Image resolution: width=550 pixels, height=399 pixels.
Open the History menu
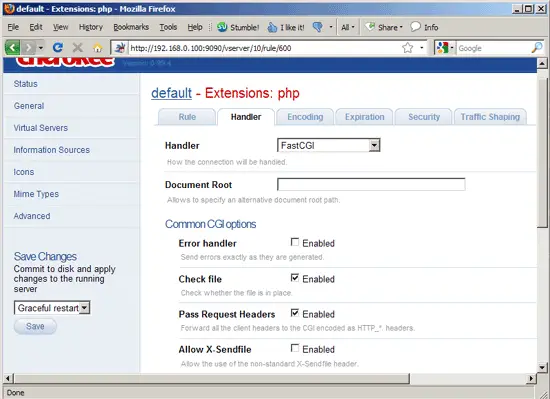tap(90, 27)
